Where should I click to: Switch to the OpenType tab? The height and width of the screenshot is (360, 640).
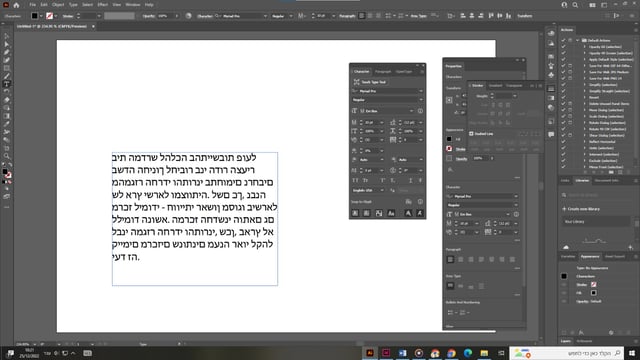[404, 71]
